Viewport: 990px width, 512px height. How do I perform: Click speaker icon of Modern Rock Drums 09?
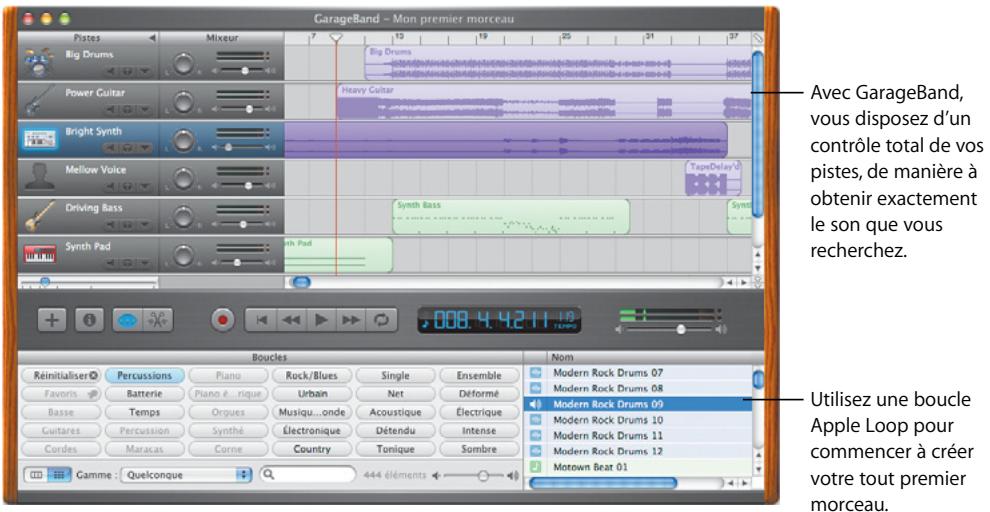[536, 404]
